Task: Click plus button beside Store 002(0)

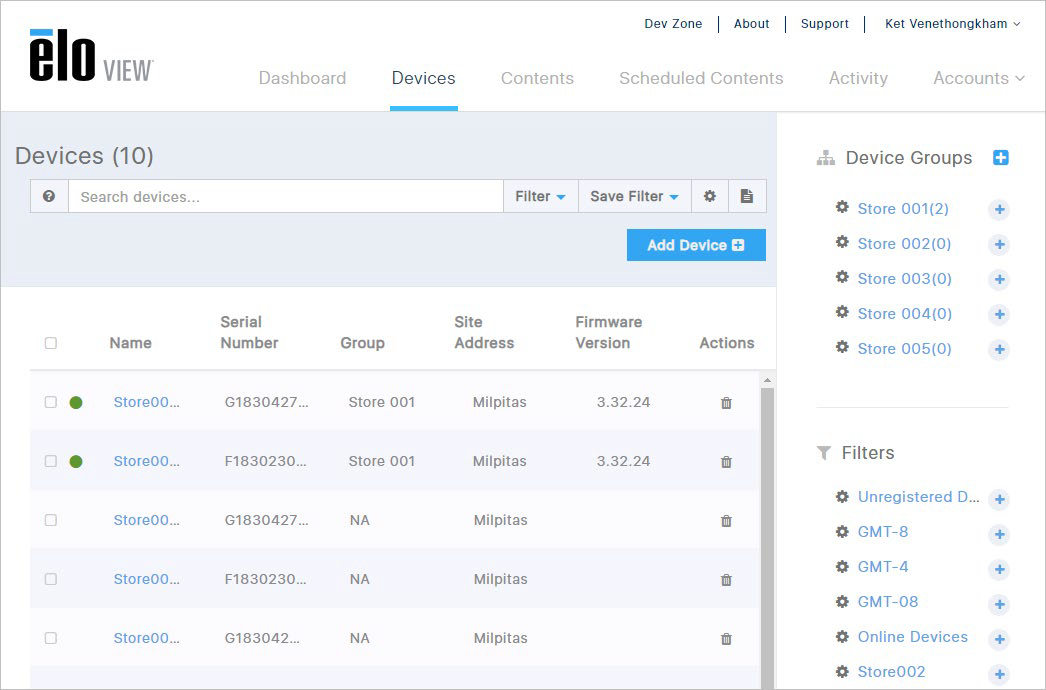Action: coord(999,244)
